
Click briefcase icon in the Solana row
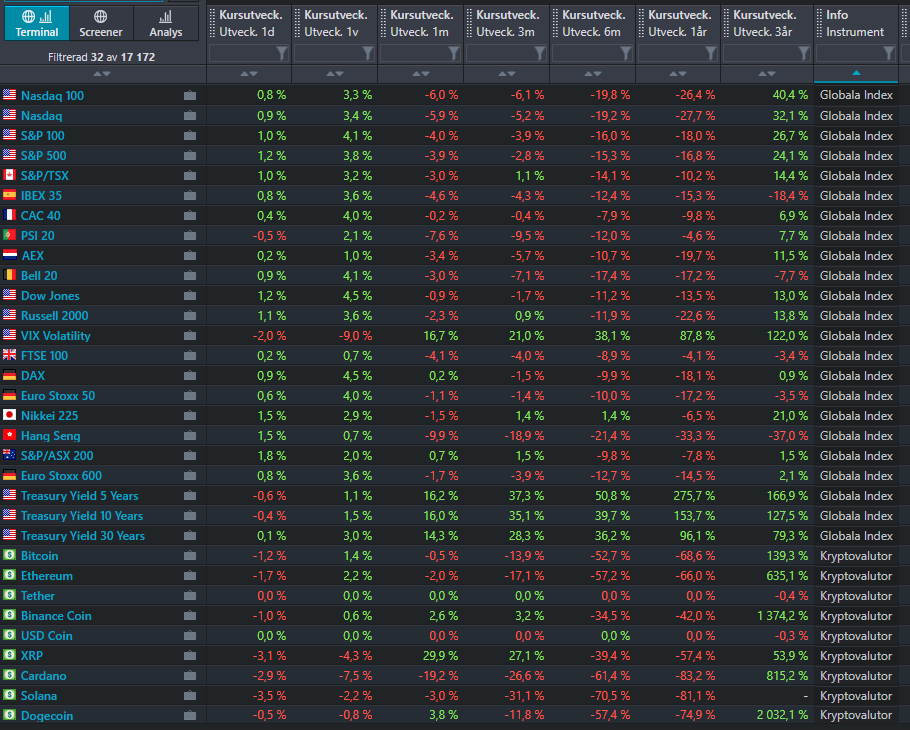[190, 696]
